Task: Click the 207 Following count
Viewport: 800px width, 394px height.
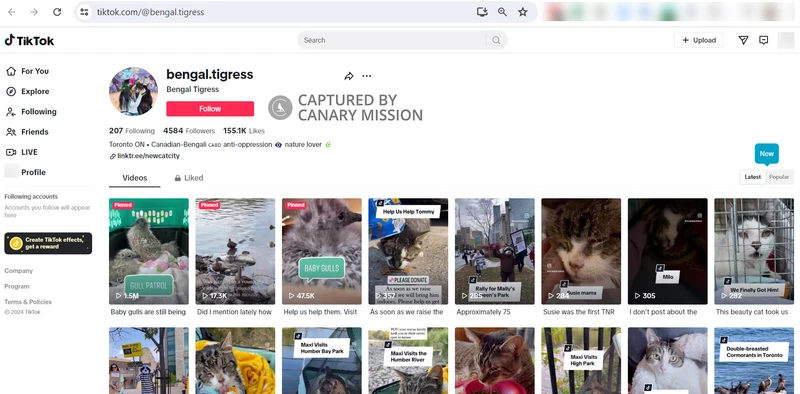Action: (132, 131)
